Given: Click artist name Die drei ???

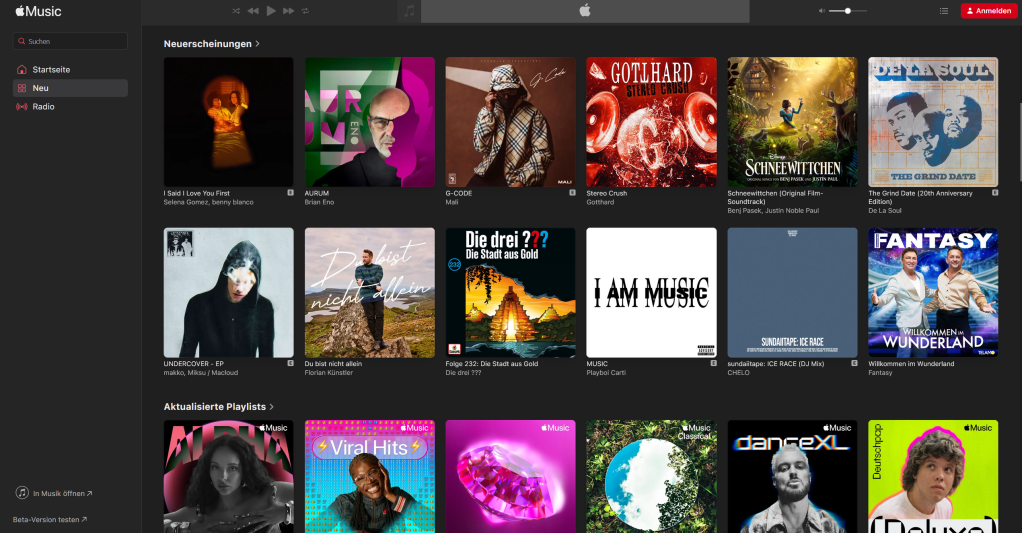Looking at the screenshot, I should [x=463, y=373].
